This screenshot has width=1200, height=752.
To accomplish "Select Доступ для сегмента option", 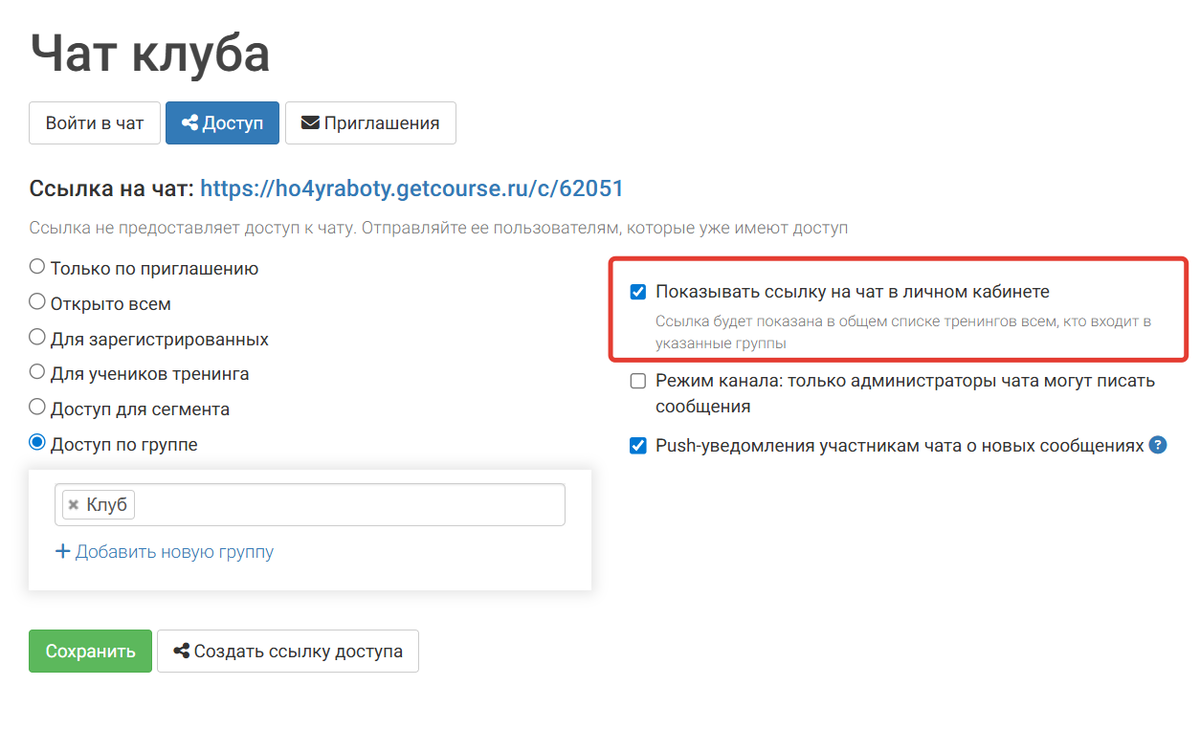I will [x=37, y=407].
